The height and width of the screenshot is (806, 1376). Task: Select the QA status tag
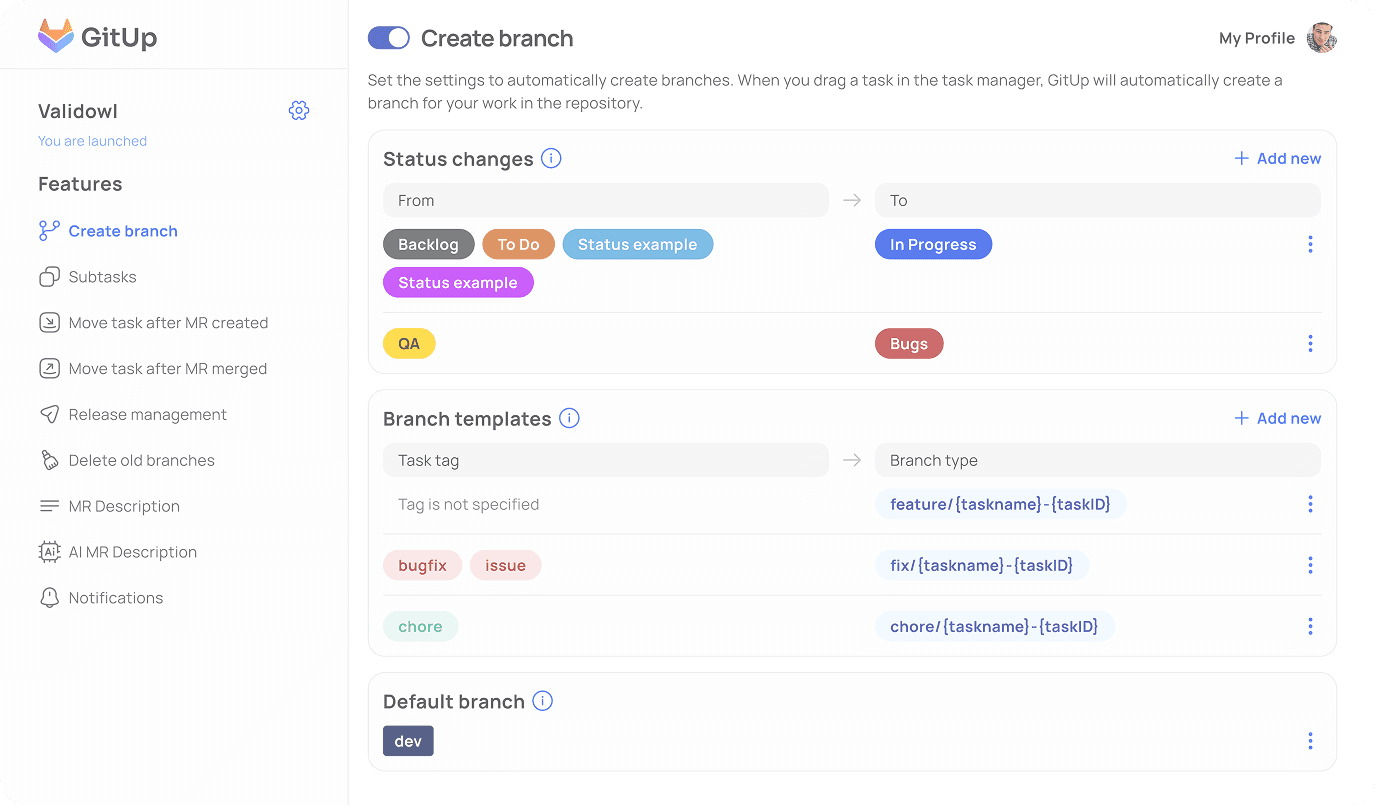pyautogui.click(x=408, y=343)
